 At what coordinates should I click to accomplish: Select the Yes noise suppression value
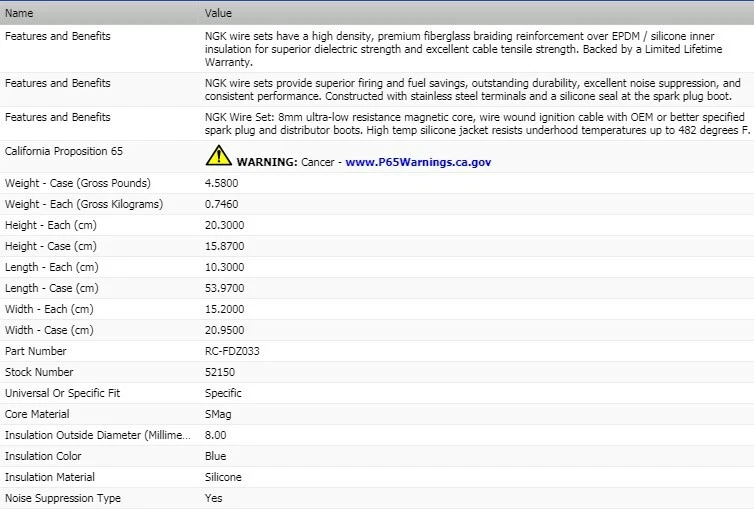[x=214, y=498]
